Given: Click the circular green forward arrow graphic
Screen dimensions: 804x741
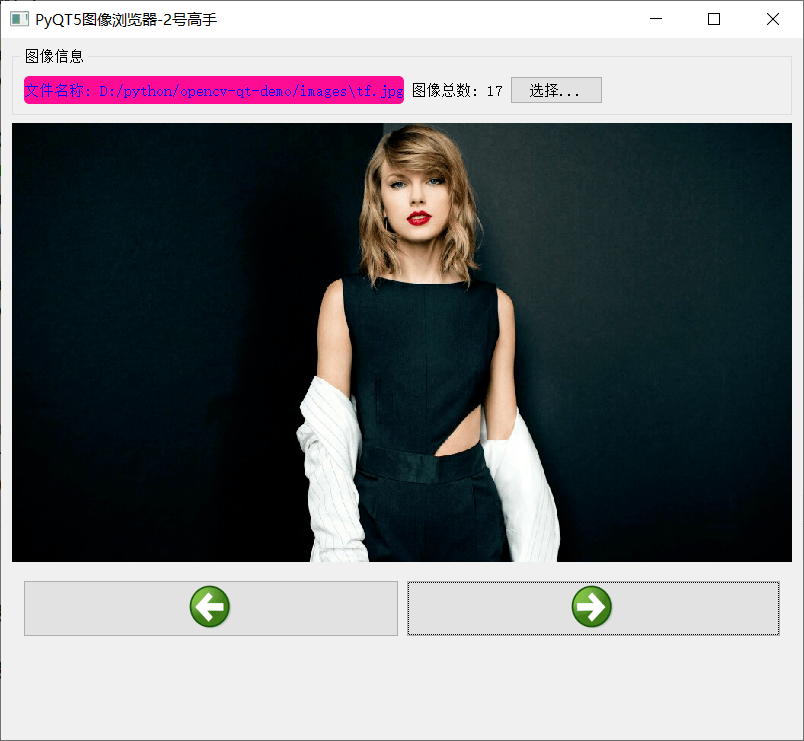Looking at the screenshot, I should pos(593,606).
